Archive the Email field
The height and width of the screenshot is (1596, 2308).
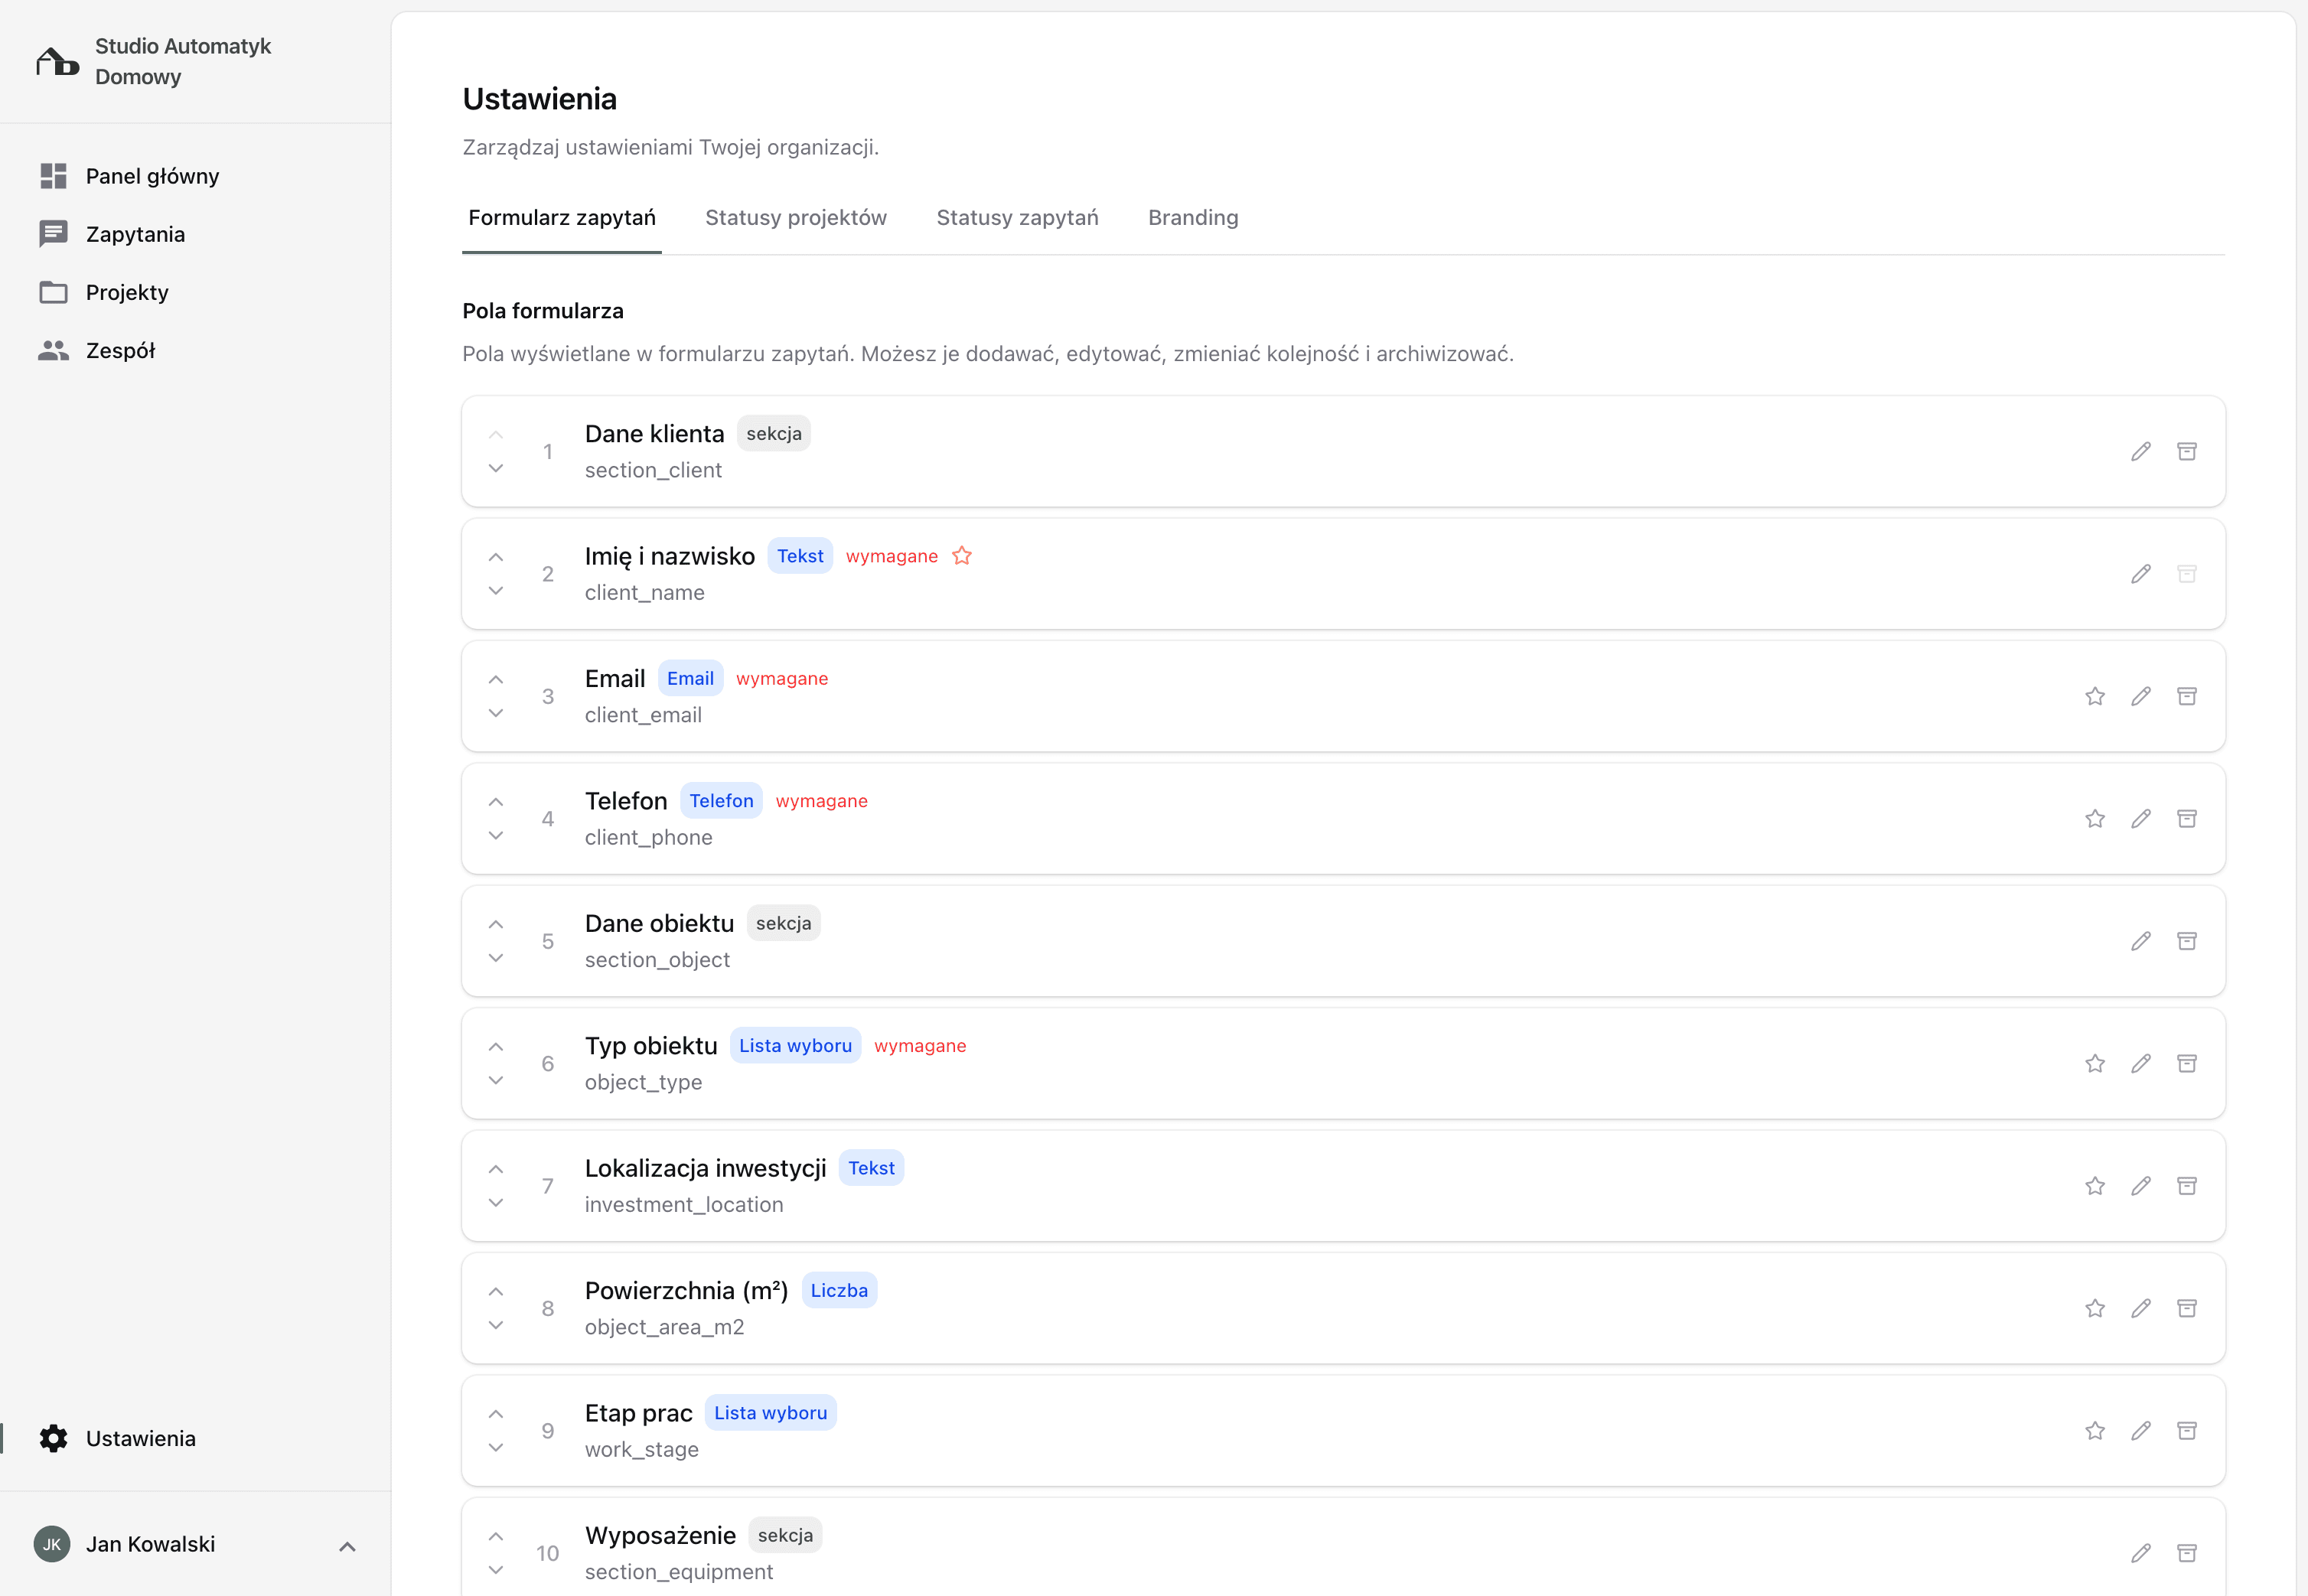[x=2186, y=696]
